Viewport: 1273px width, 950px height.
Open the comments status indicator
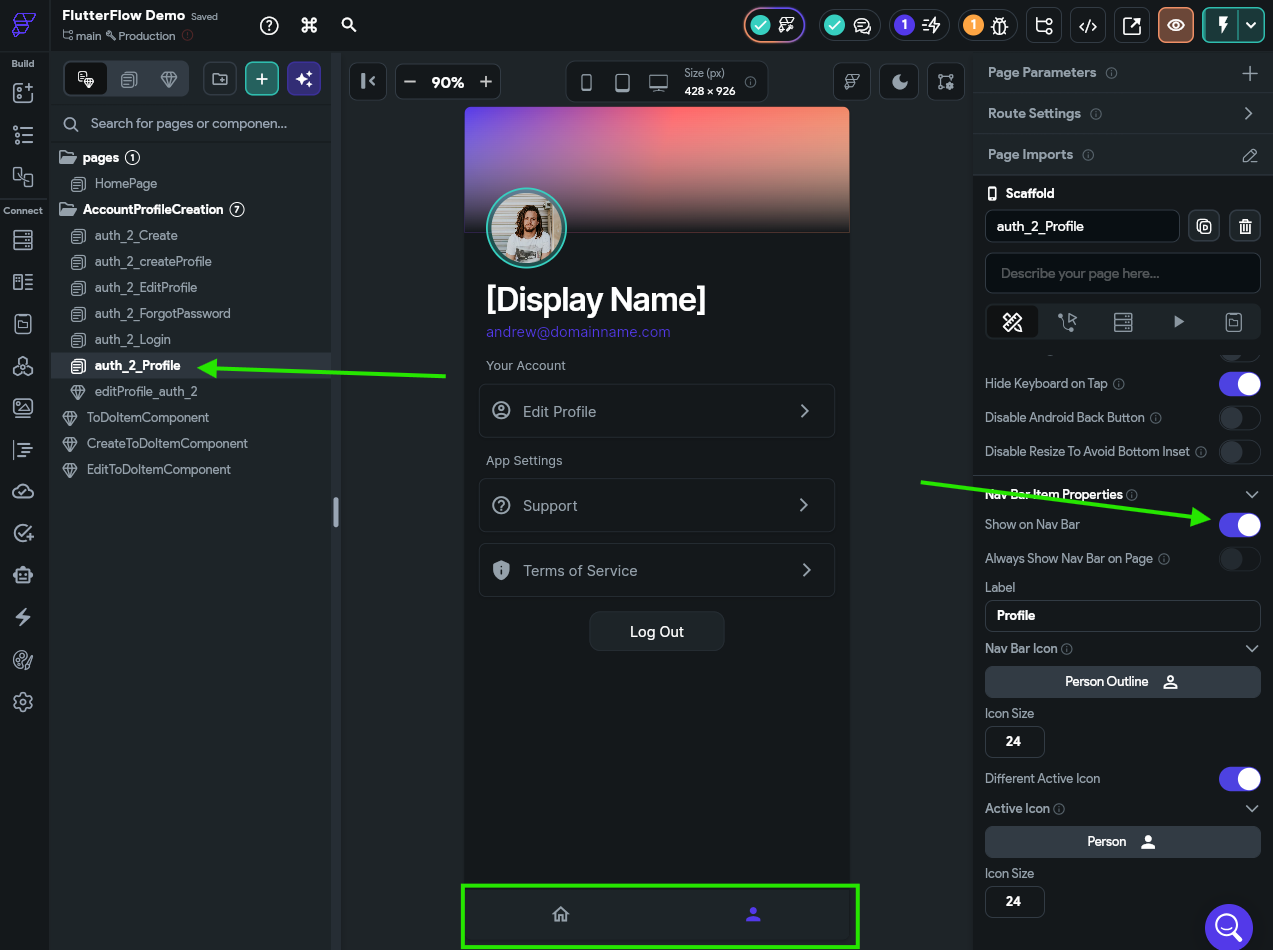pyautogui.click(x=849, y=26)
